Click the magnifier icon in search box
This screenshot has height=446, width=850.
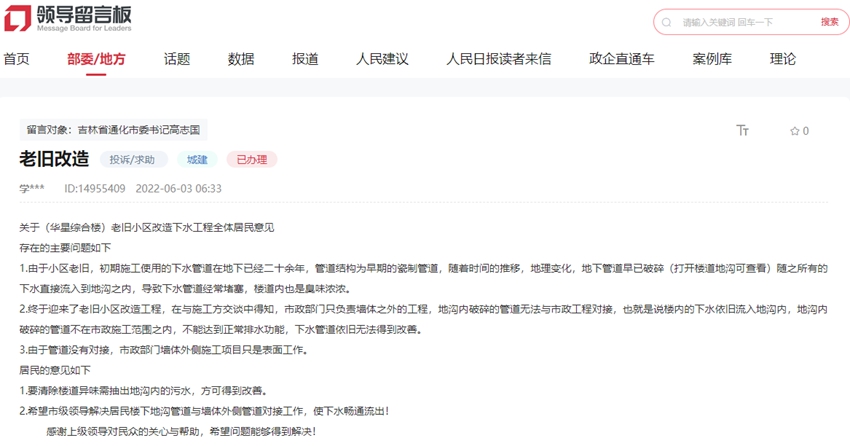tap(667, 22)
